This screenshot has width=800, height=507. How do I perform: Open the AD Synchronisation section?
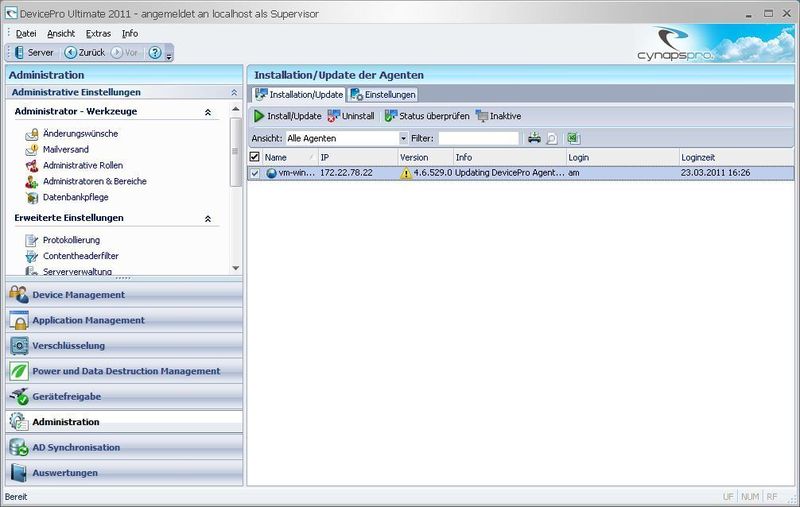124,447
